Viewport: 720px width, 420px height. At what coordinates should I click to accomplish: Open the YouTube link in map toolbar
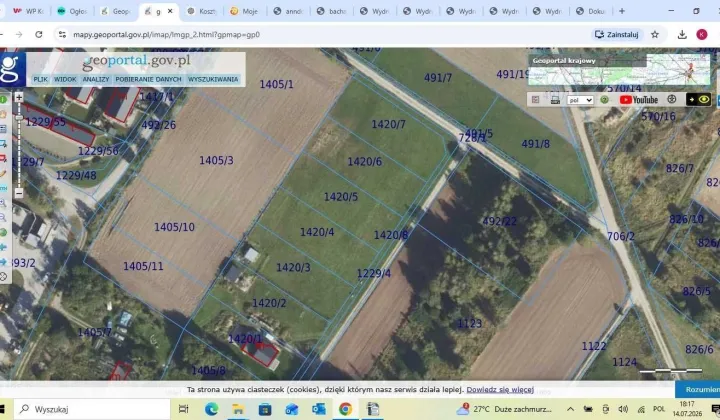[x=639, y=100]
